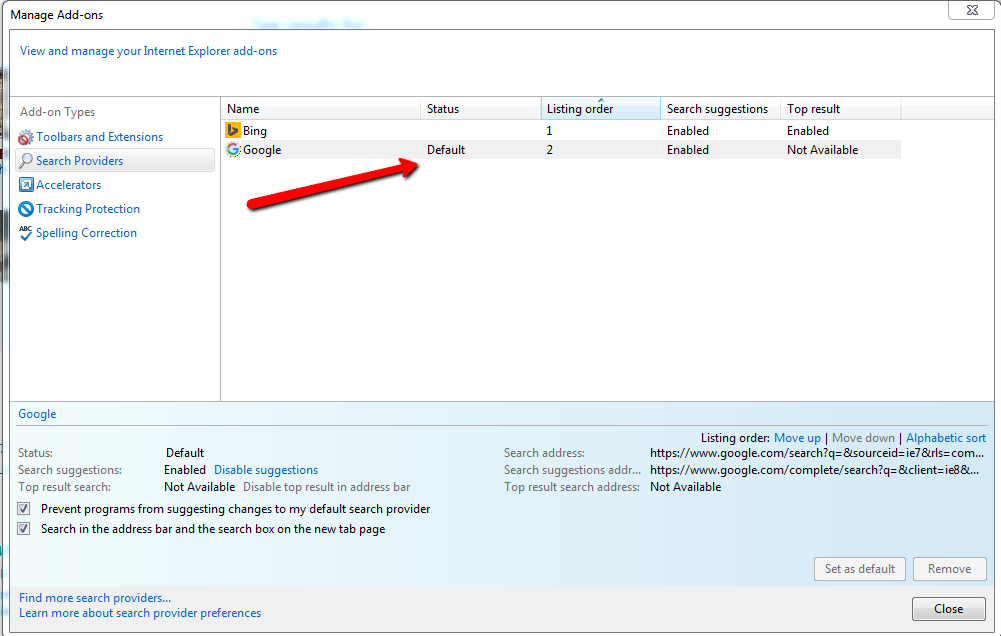Click the Spelling Correction ABC icon

(26, 233)
